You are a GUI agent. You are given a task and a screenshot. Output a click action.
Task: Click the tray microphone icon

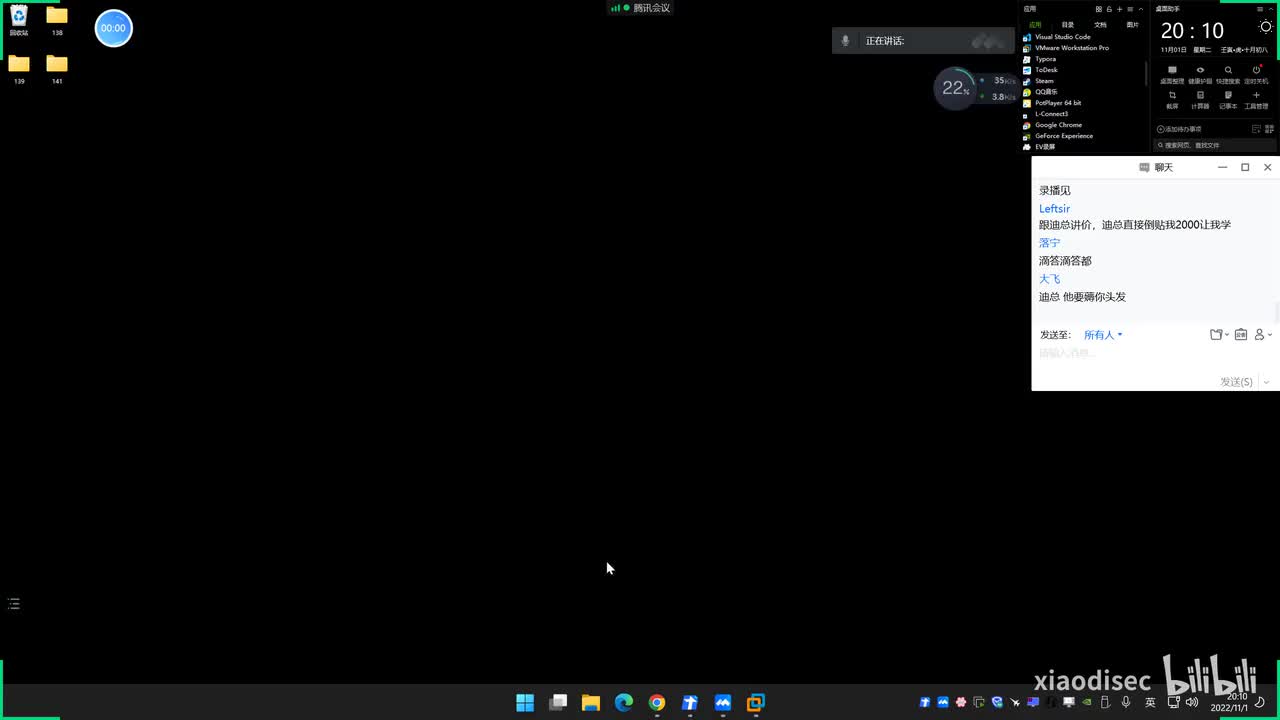point(1126,703)
